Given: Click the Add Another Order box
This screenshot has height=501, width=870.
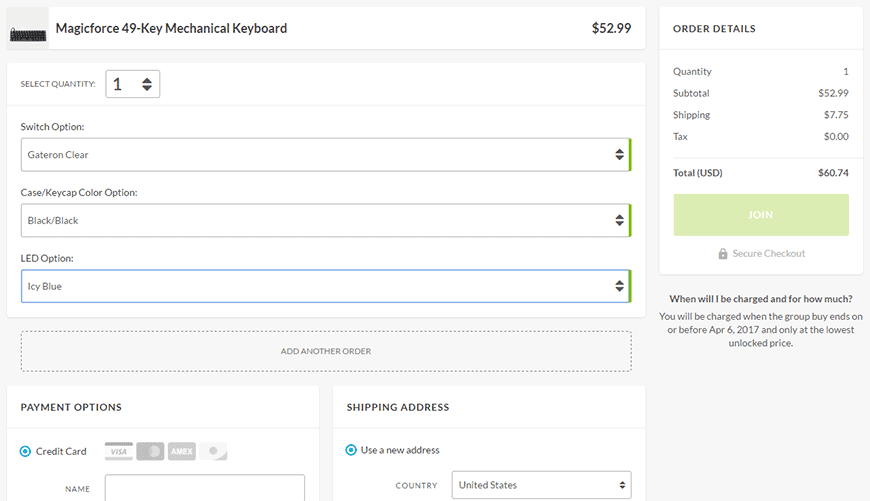Looking at the screenshot, I should point(326,351).
